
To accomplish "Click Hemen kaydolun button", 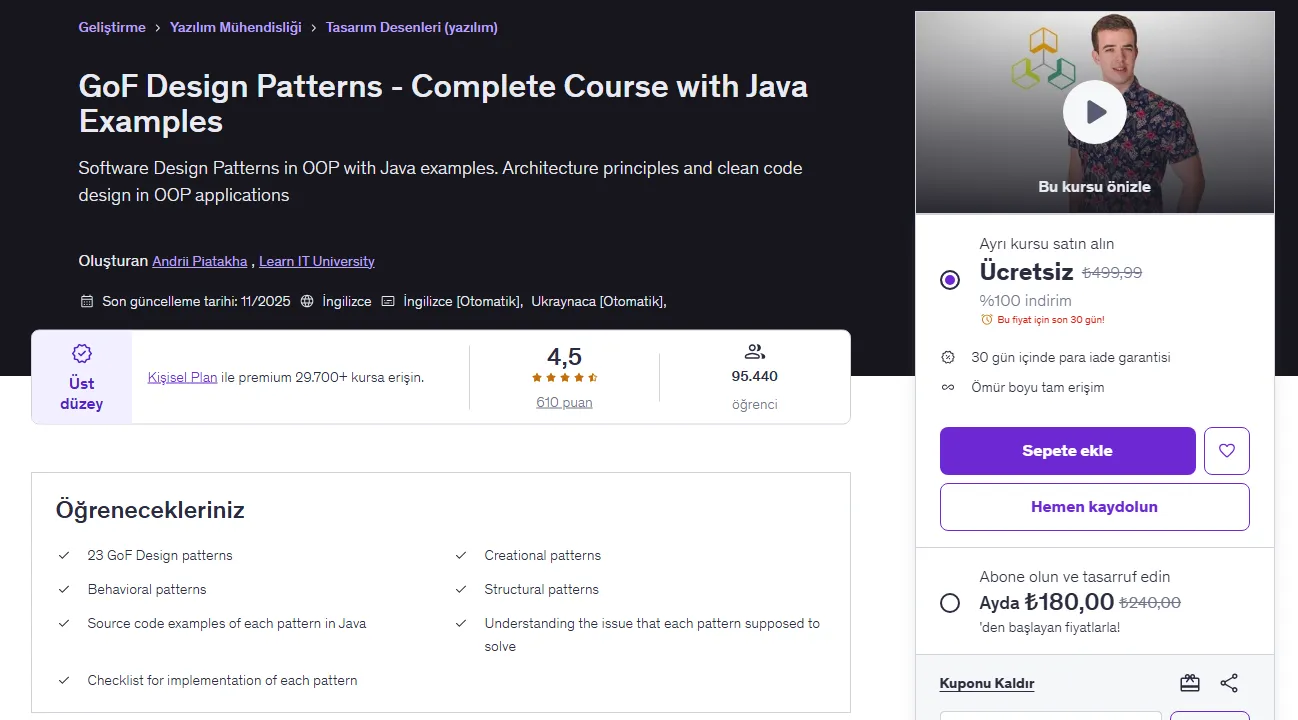I will click(x=1094, y=507).
